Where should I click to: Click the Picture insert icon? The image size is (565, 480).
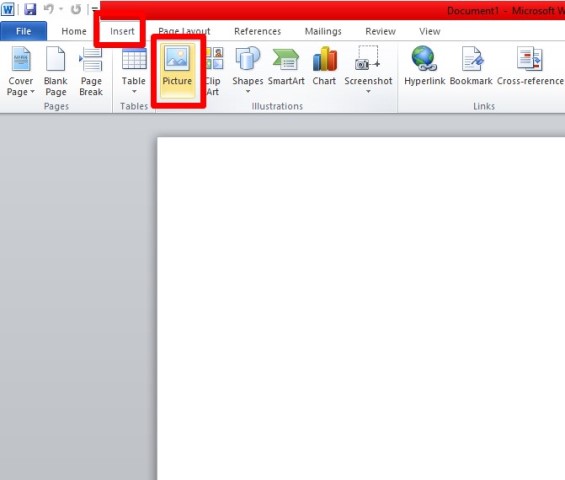(x=177, y=70)
